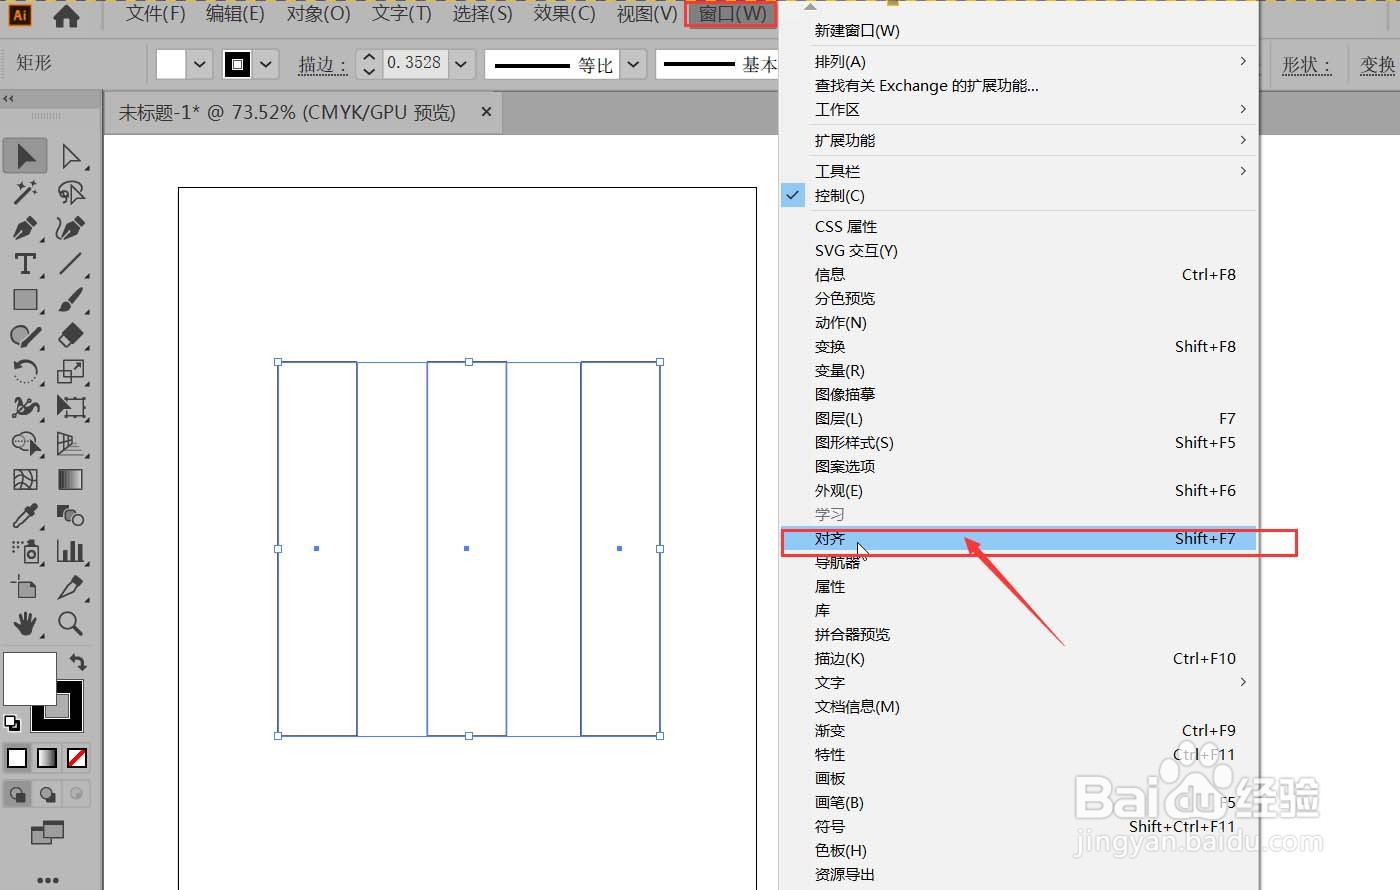The image size is (1400, 890).
Task: Select the Artboard tool
Action: coord(25,588)
